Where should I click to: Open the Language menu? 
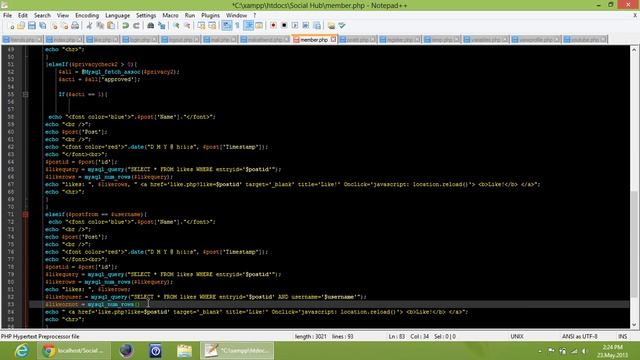click(117, 15)
